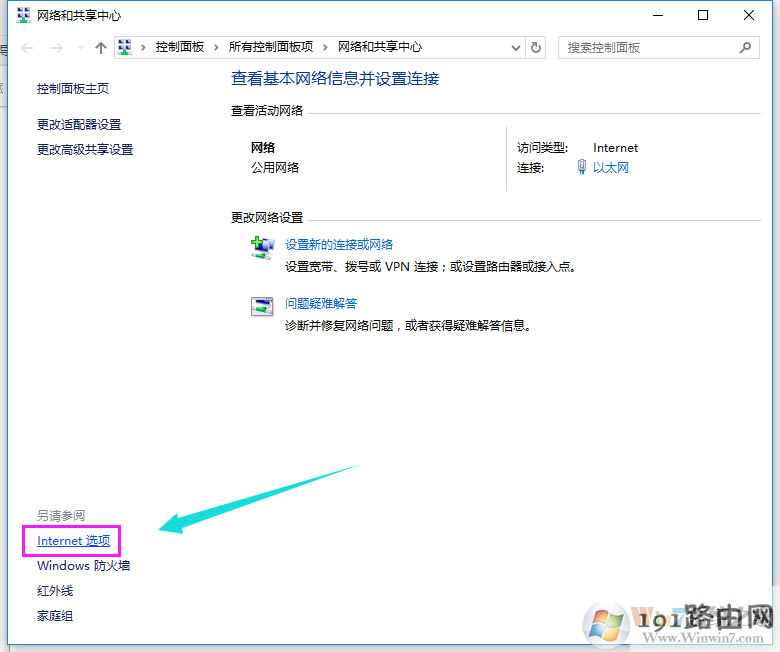Select 所有控制面板项 in the breadcrumb path

271,48
